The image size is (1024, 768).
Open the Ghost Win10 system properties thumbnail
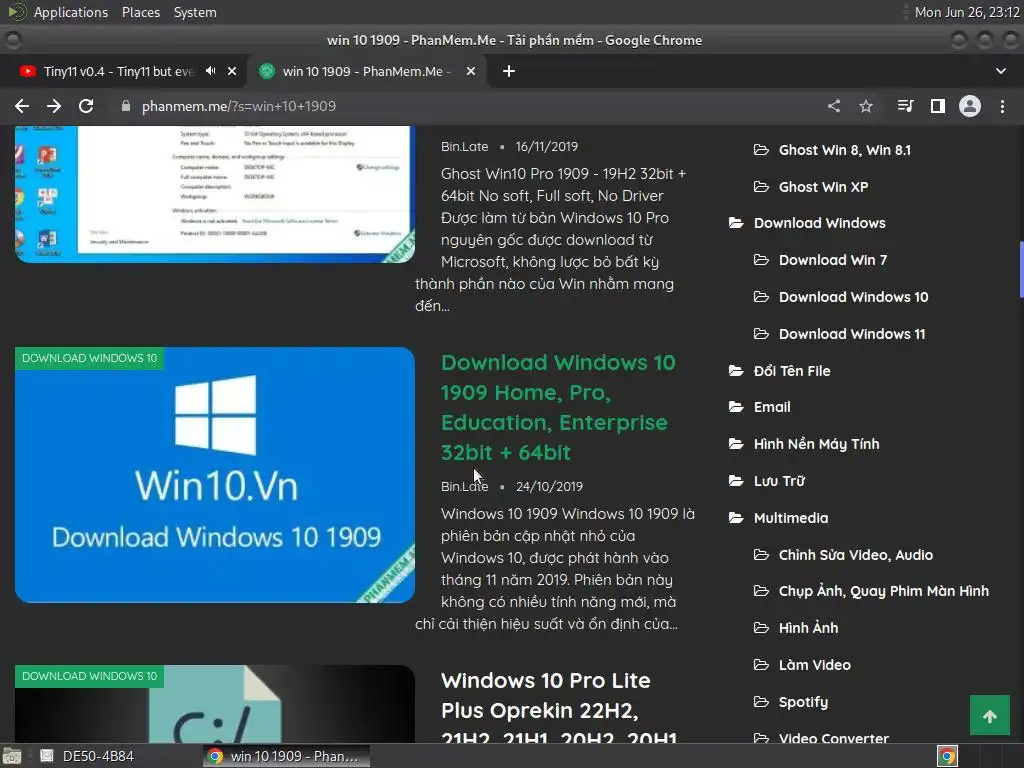click(x=215, y=194)
